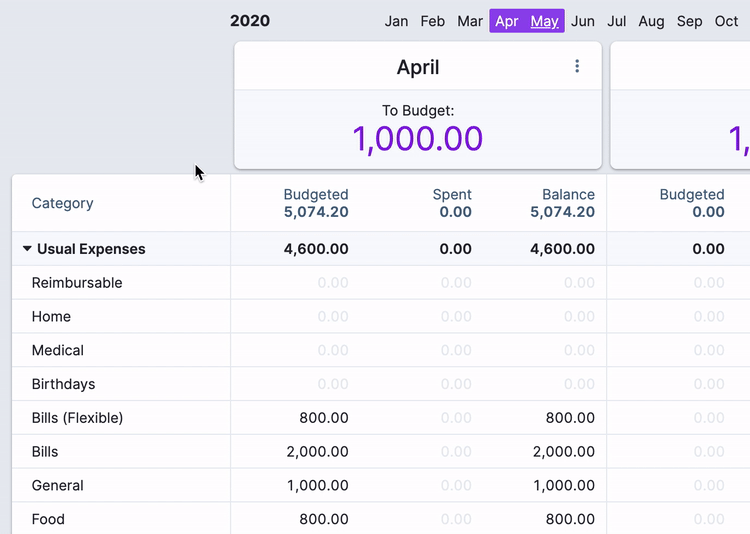Edit April budgeted 800.00 for Bills (Flexible)
Image resolution: width=750 pixels, height=534 pixels.
click(x=324, y=418)
